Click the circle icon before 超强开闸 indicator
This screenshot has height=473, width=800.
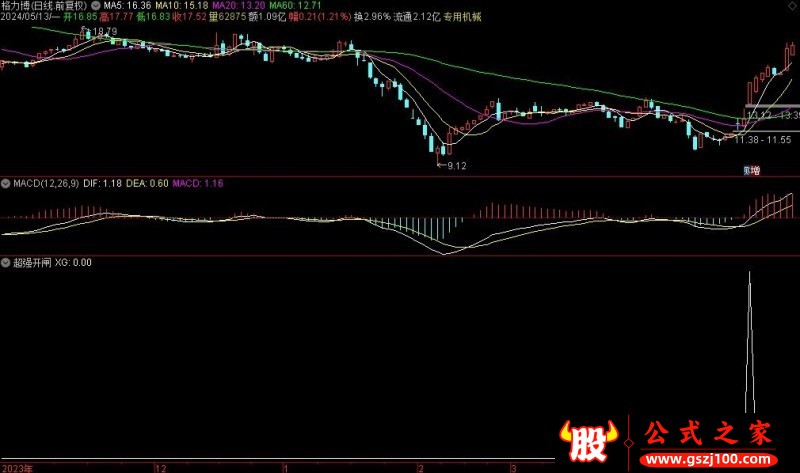pyautogui.click(x=5, y=263)
